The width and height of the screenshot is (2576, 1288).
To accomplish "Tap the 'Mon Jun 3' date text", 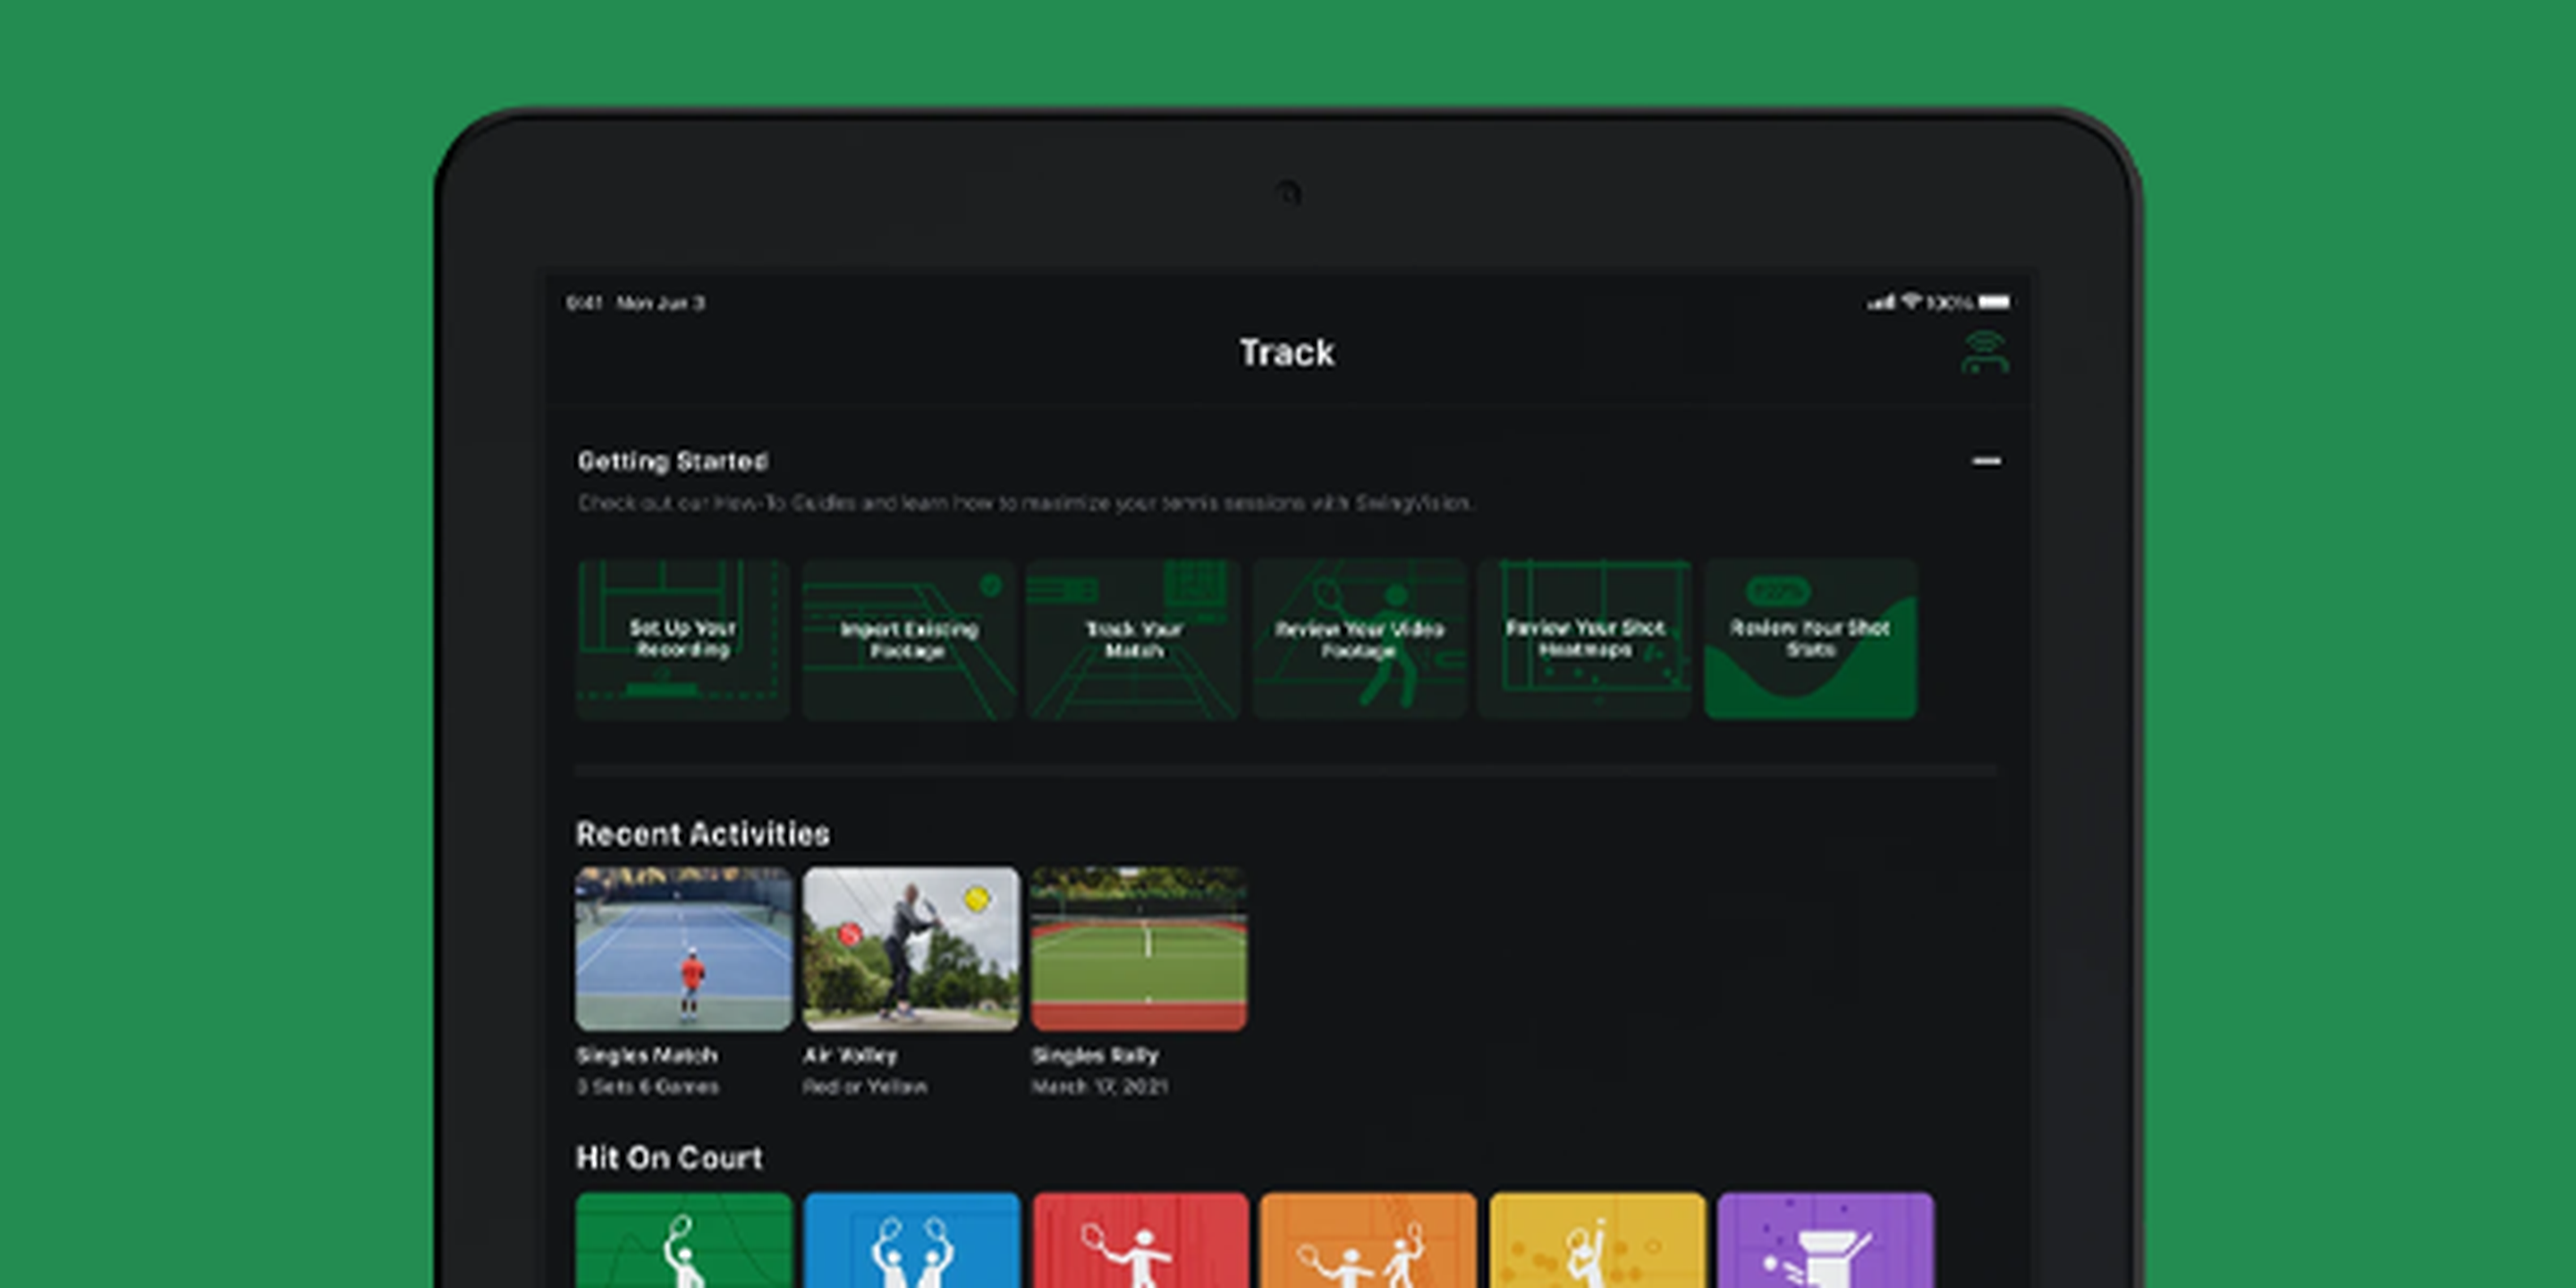I will (661, 302).
